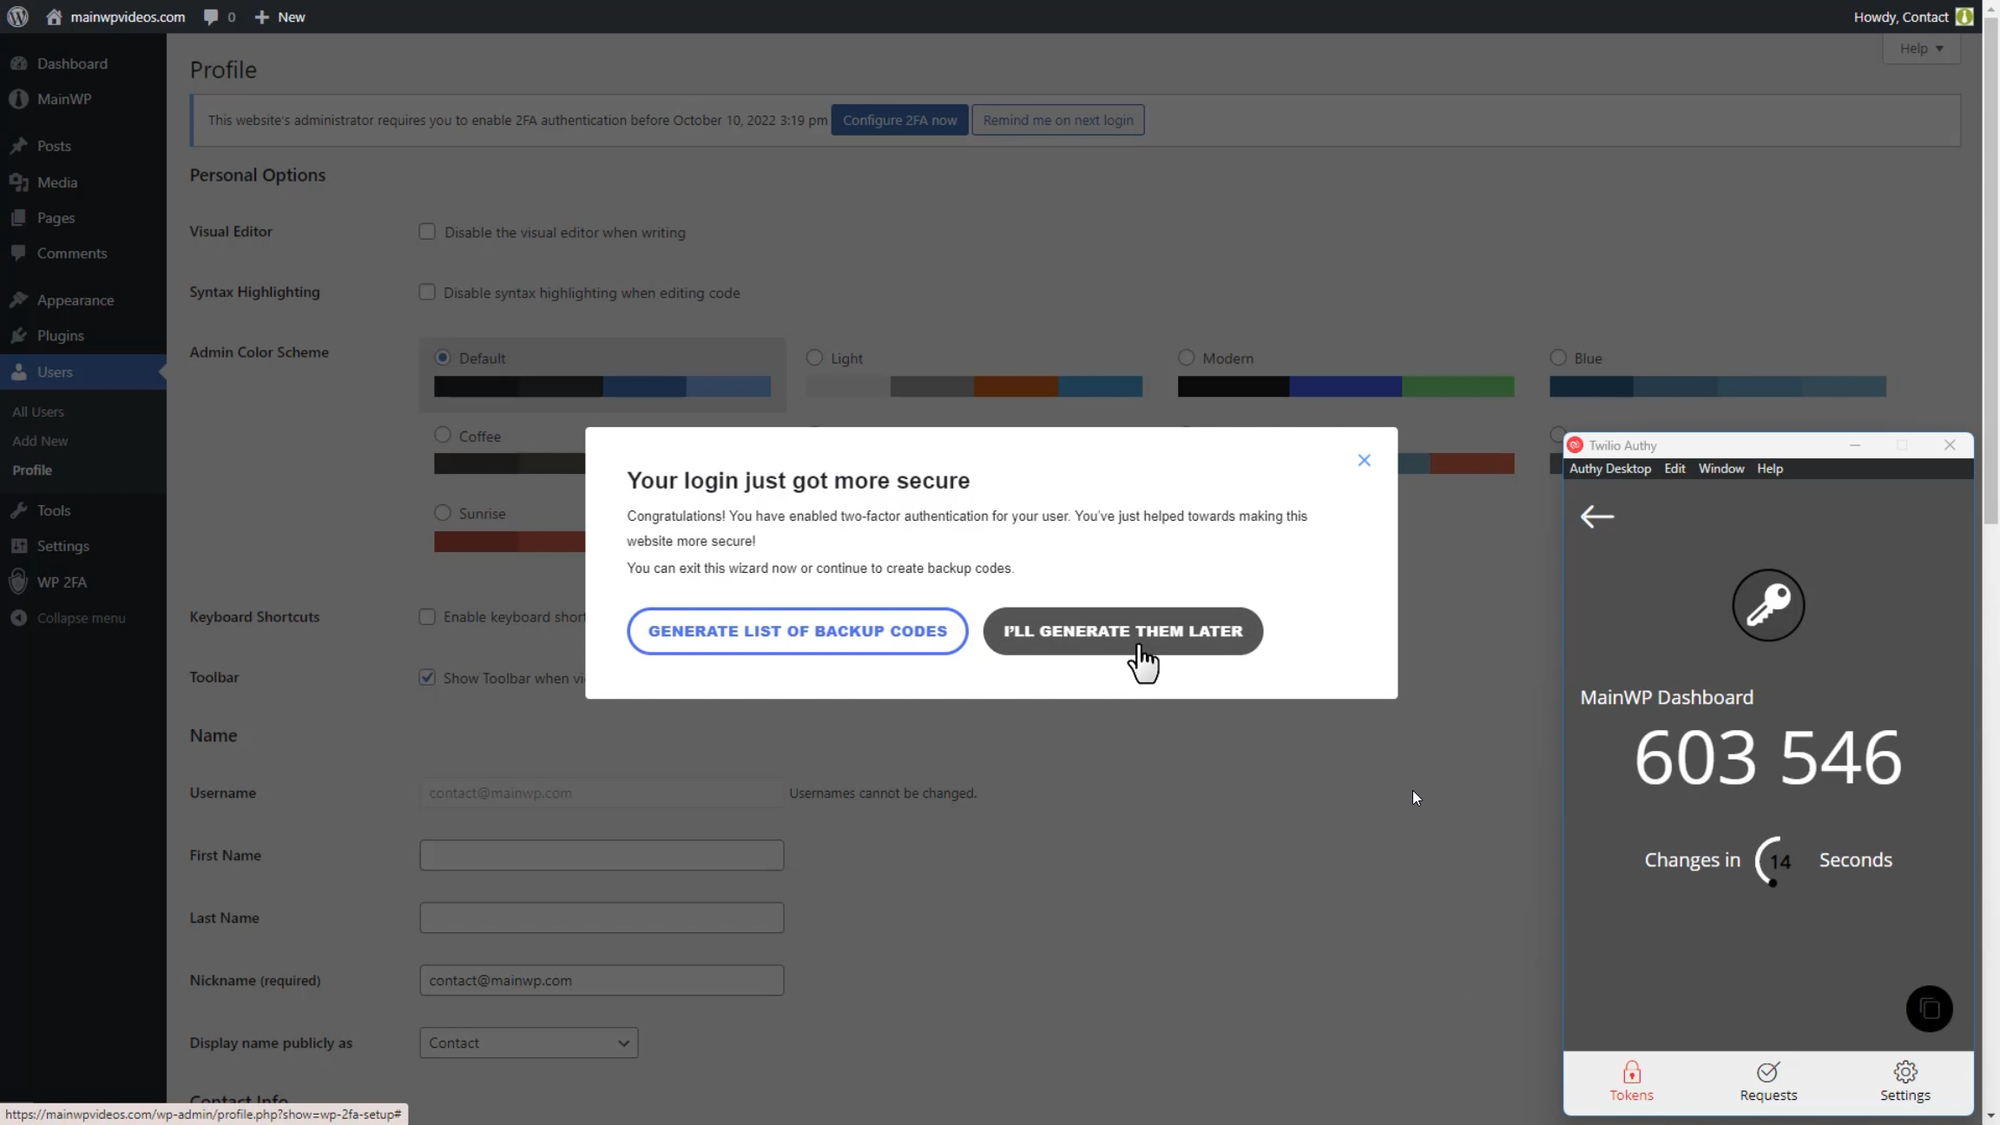Open the Display name publicly dropdown
Image resolution: width=2000 pixels, height=1125 pixels.
(528, 1042)
